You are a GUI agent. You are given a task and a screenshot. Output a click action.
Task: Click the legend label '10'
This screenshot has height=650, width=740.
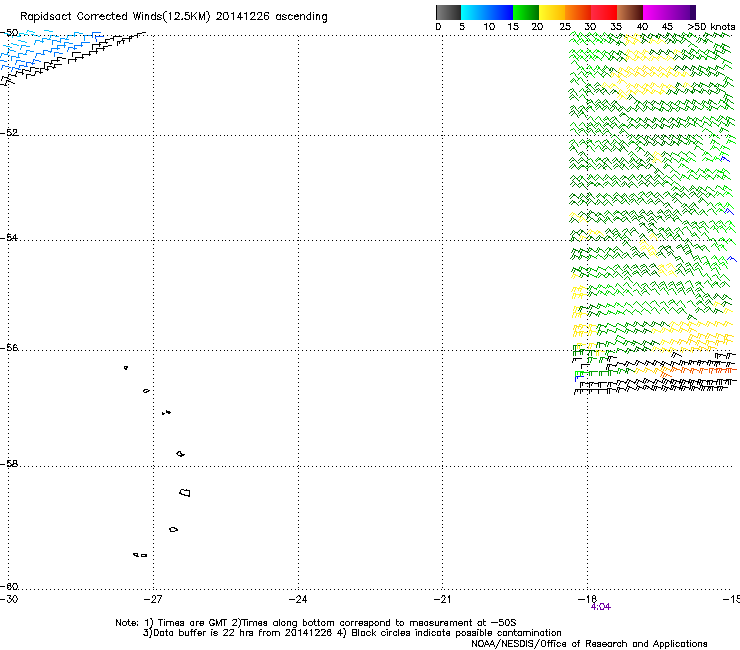pos(489,27)
